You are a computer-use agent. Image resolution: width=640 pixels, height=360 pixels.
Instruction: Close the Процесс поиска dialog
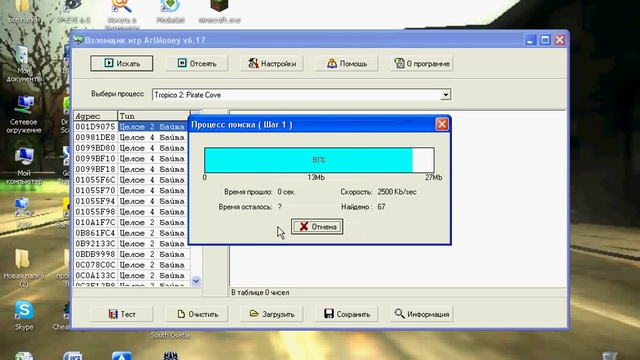[442, 124]
